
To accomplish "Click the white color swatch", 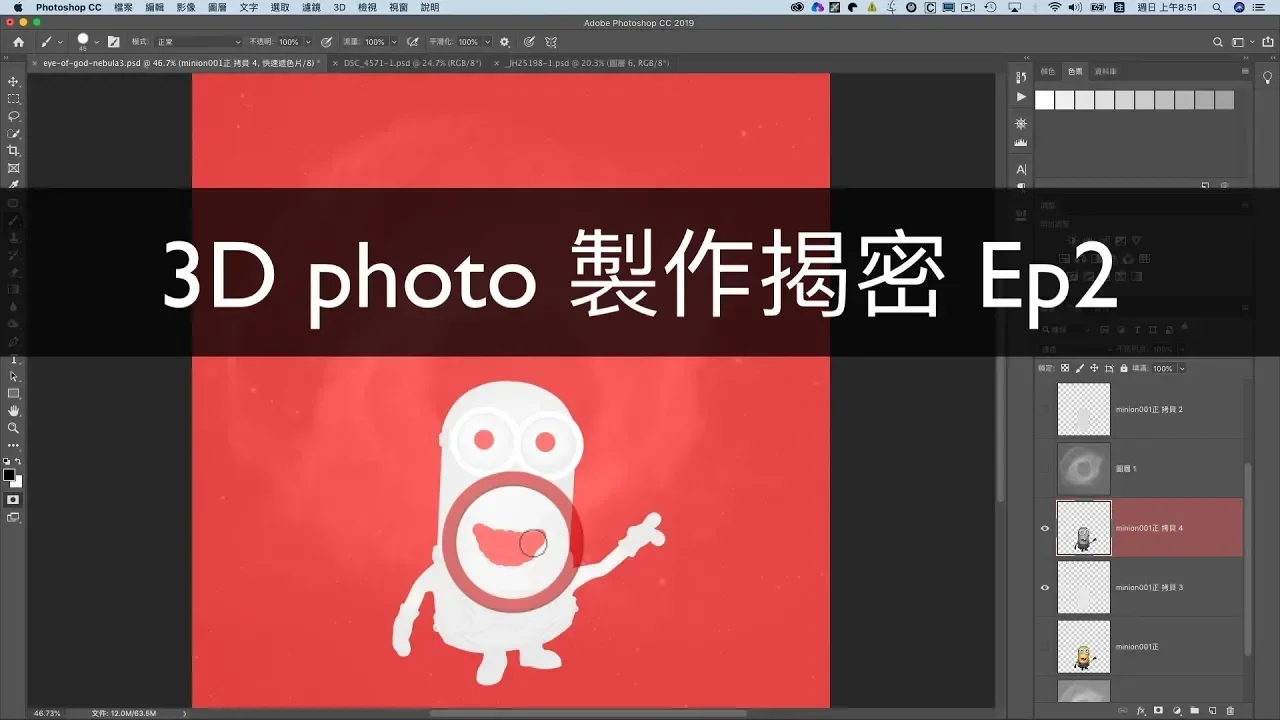I will point(1045,100).
